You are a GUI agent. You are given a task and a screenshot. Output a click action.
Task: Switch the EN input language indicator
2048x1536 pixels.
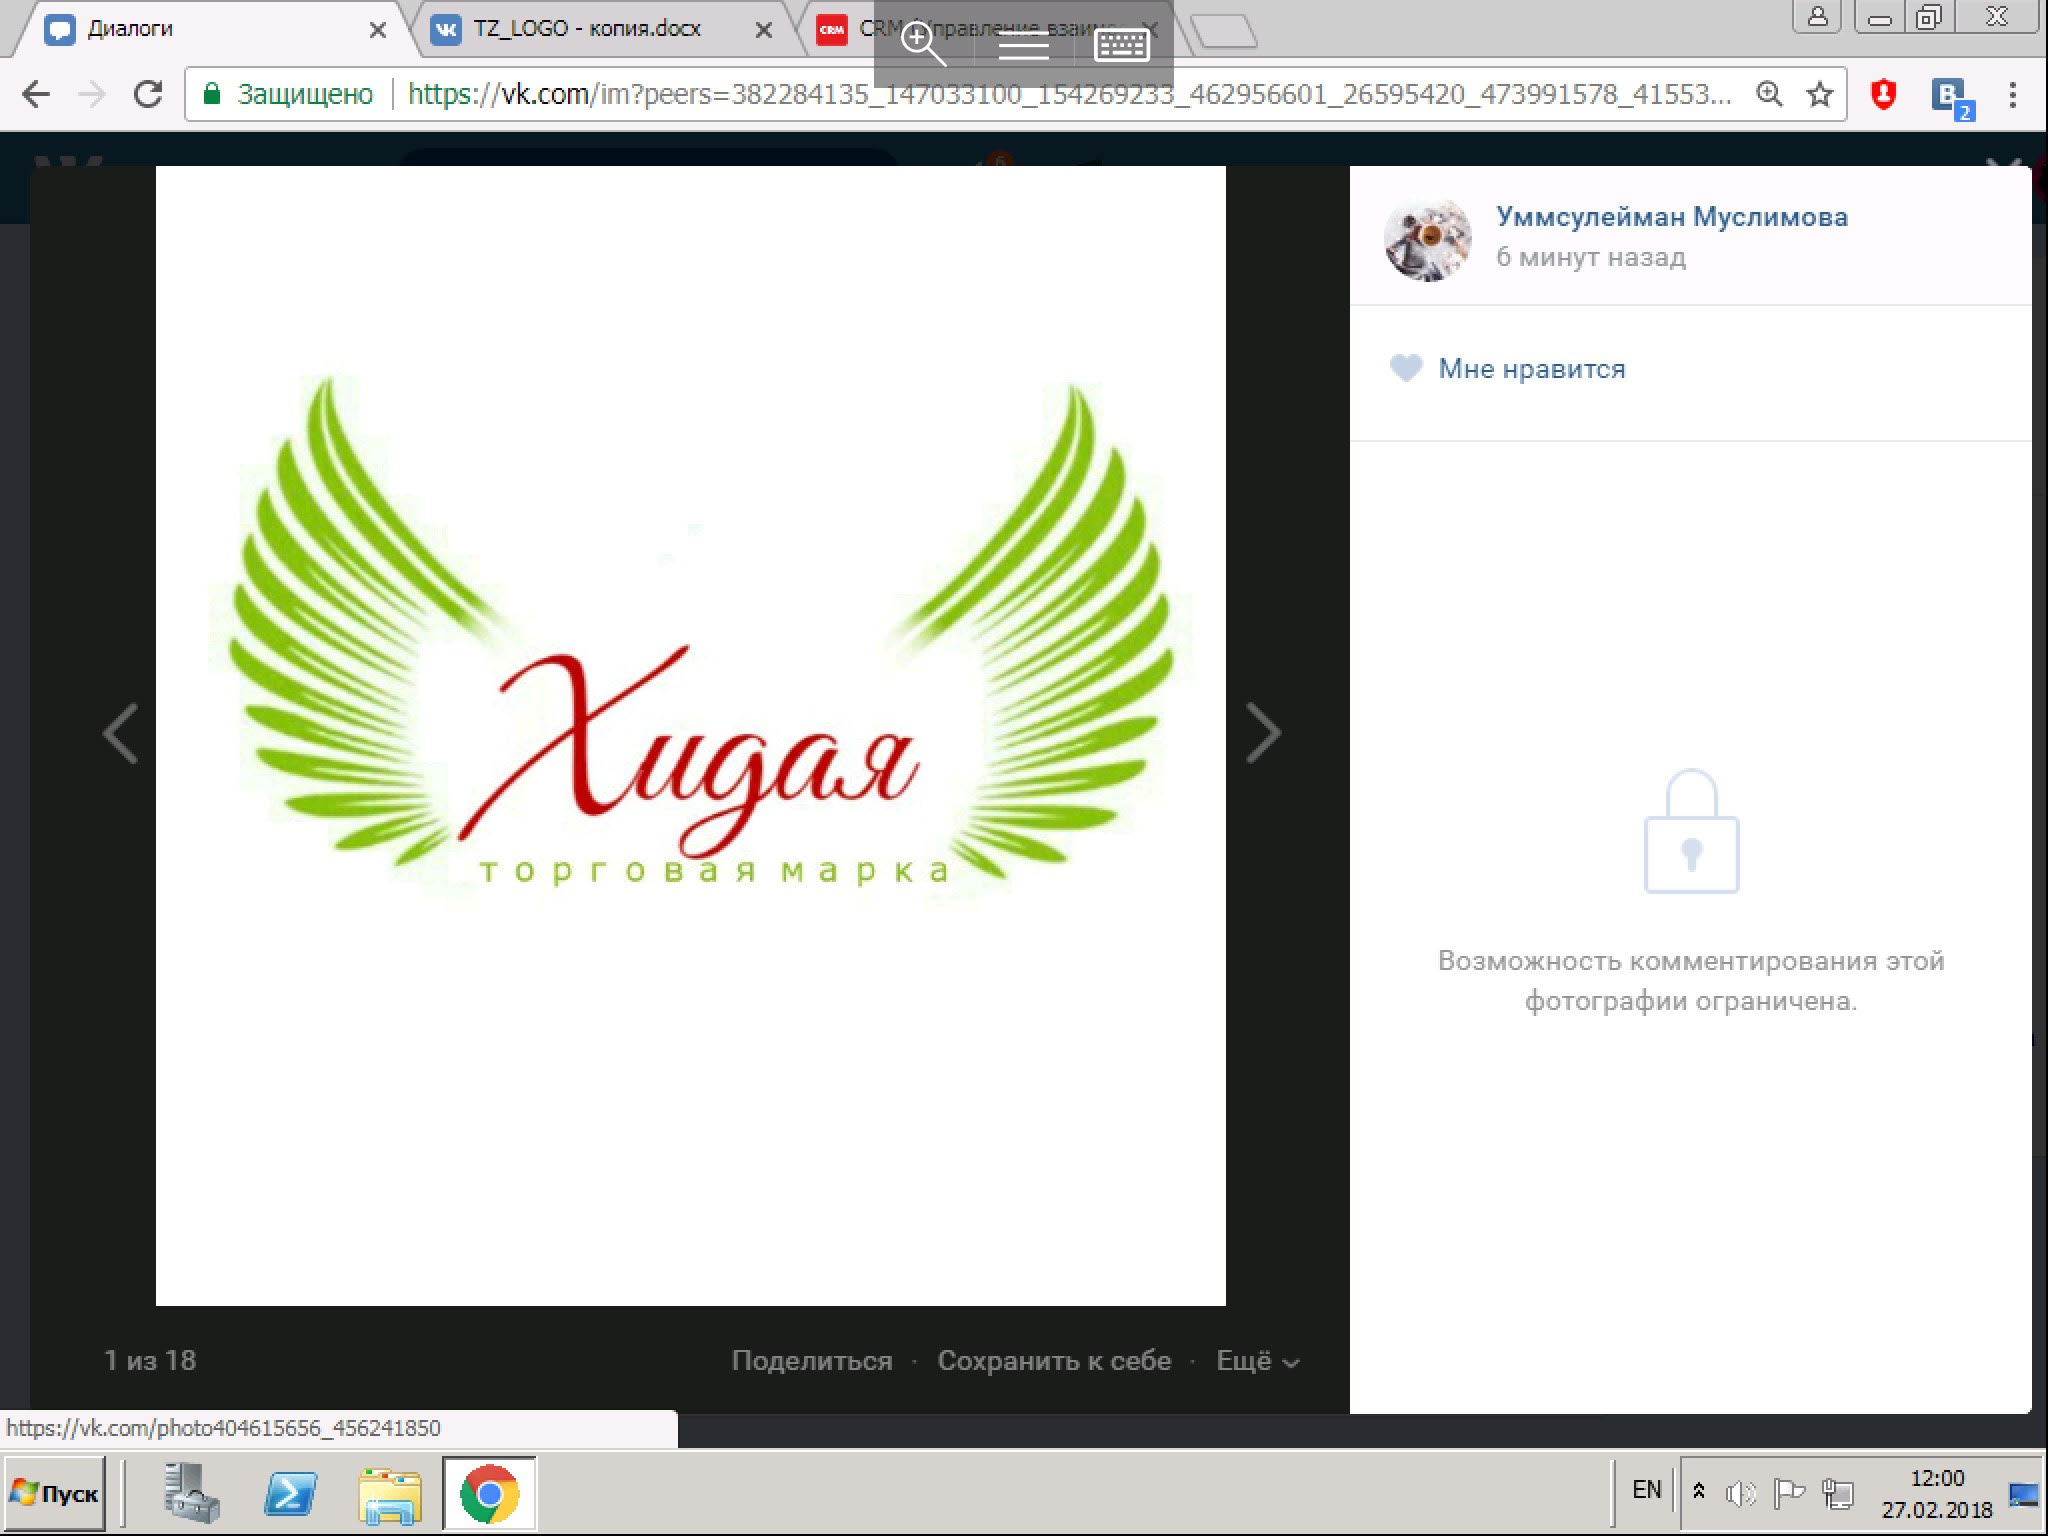pos(1646,1490)
